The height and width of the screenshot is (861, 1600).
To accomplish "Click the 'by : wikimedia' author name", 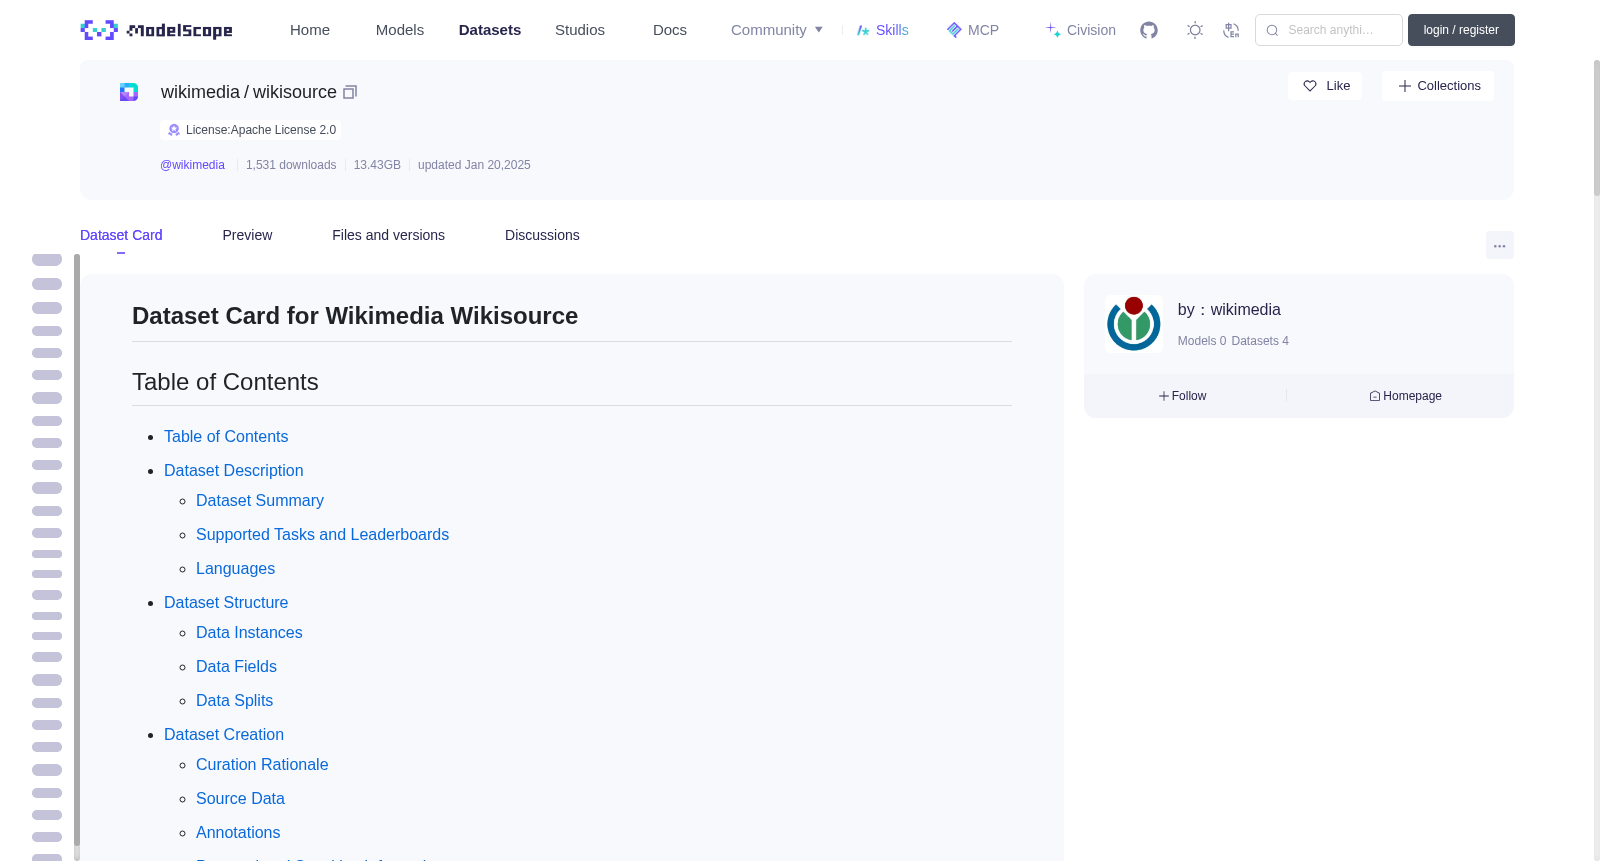I will 1229,310.
